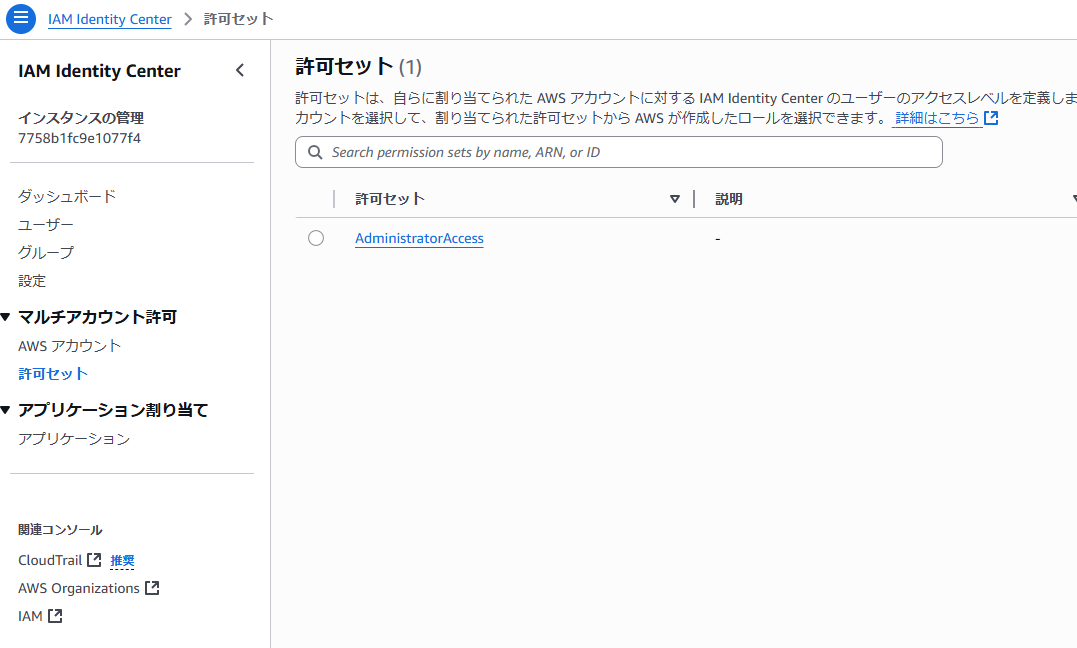Screen dimensions: 1077x648
Task: Follow the 詳細はこちら link
Action: pyautogui.click(x=937, y=118)
